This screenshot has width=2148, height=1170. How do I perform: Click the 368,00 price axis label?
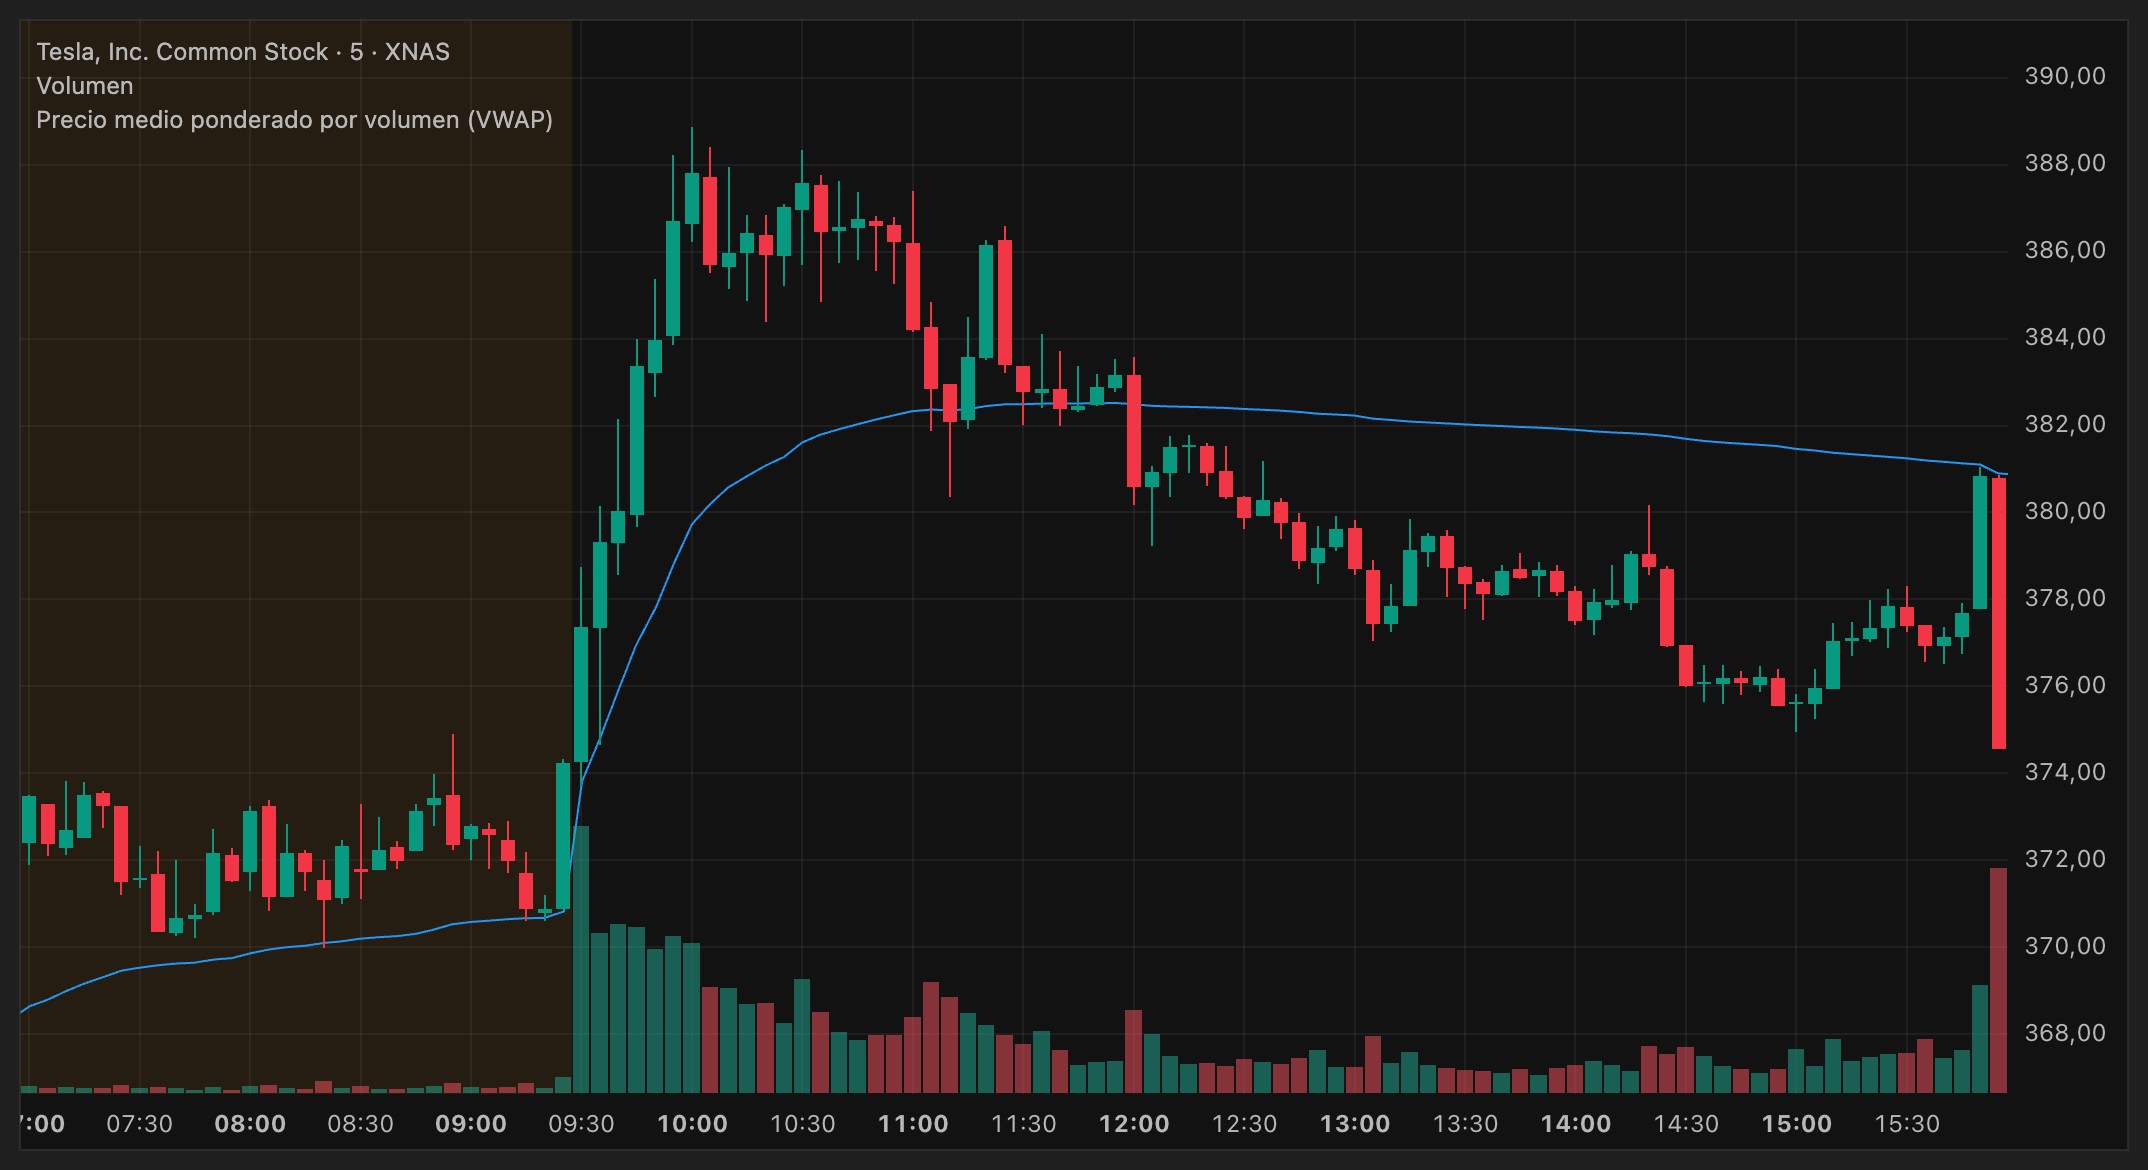pyautogui.click(x=2065, y=1033)
